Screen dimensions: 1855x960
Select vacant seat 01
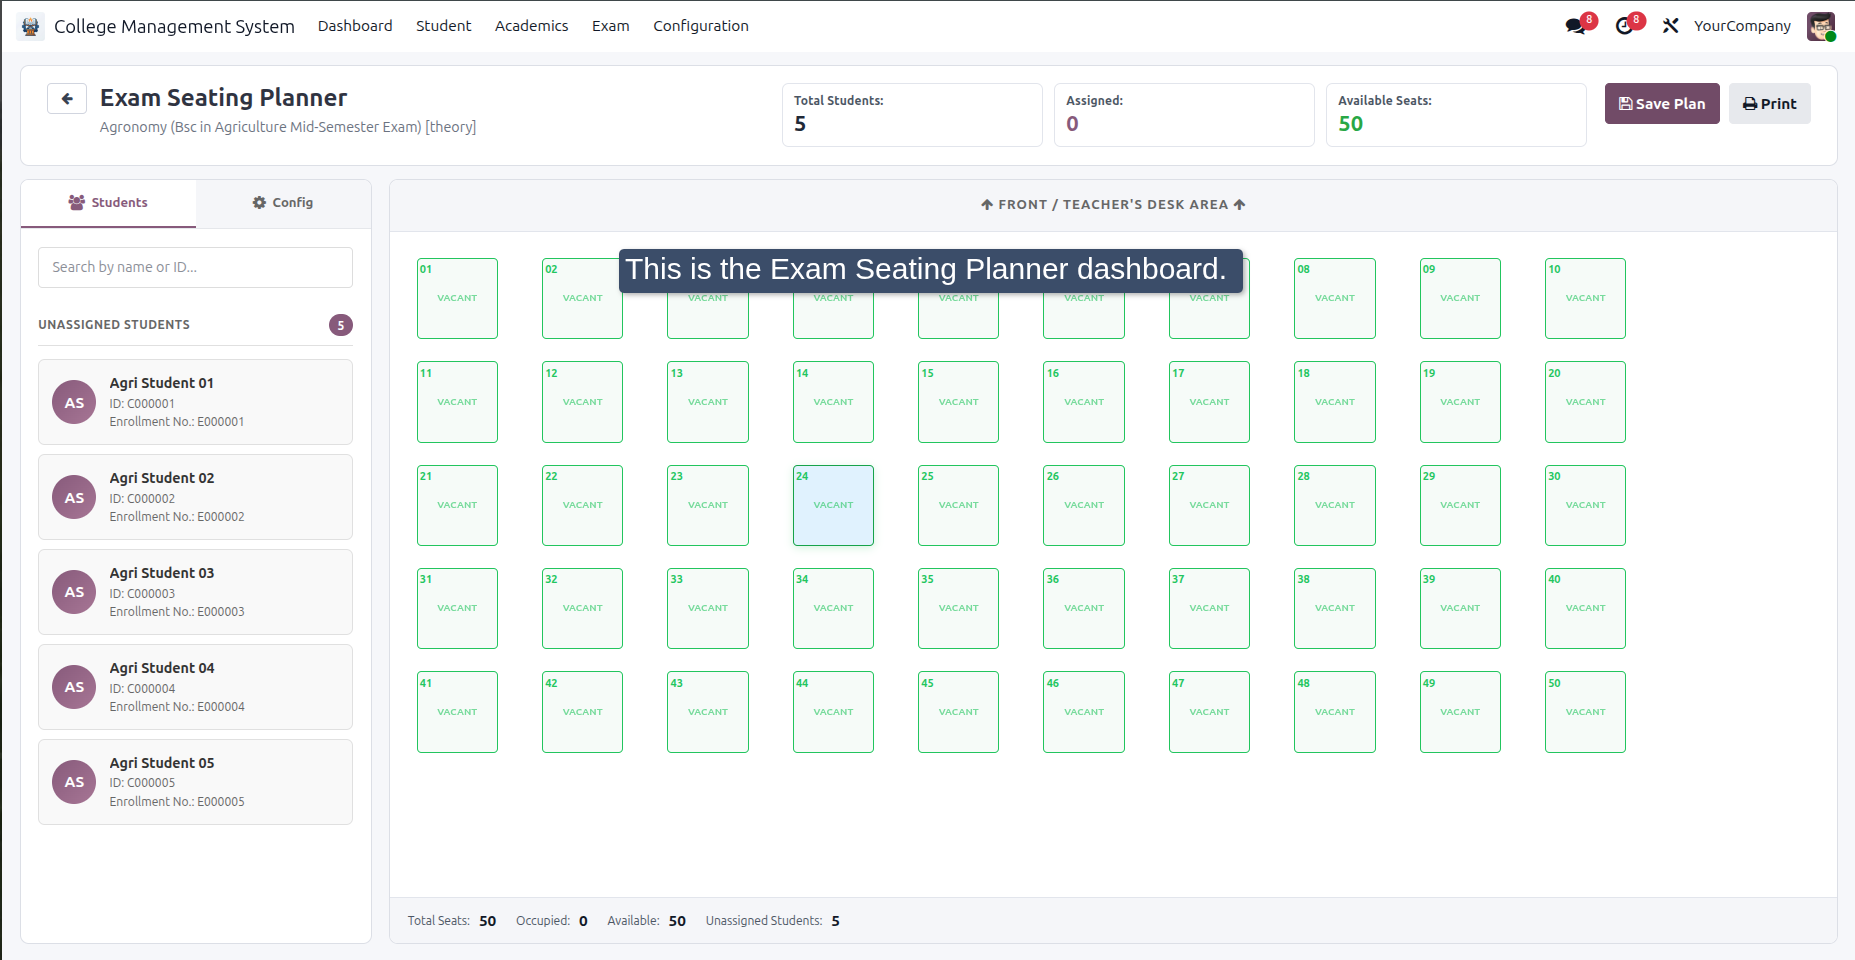pos(457,298)
